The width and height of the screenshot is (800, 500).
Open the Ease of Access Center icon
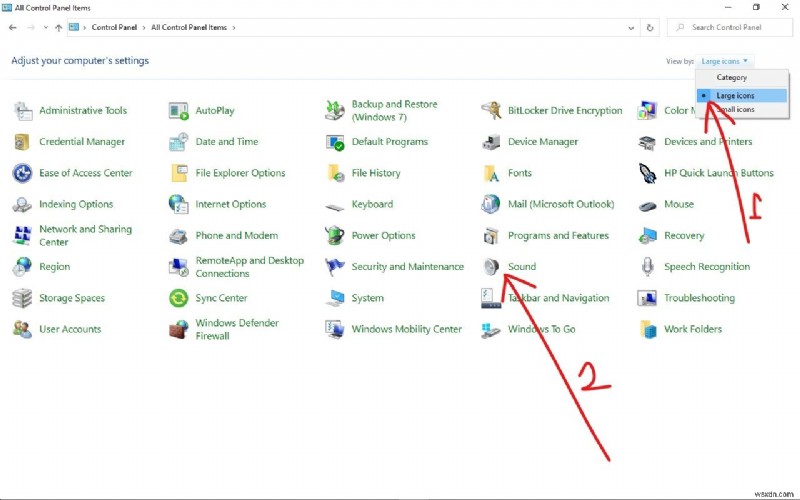tap(22, 173)
